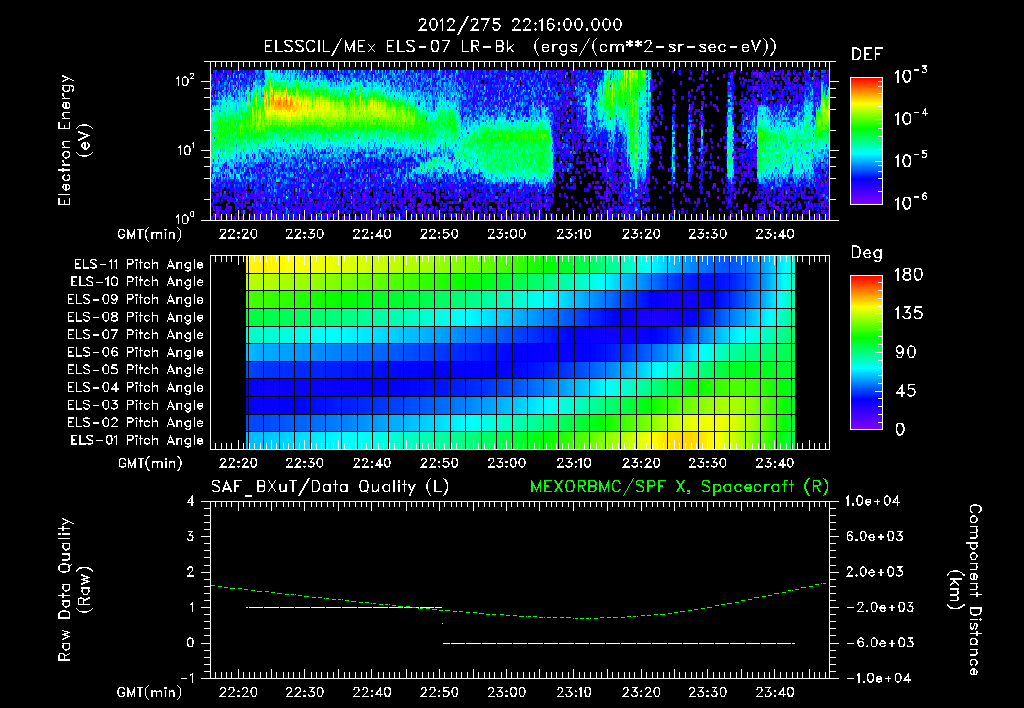The width and height of the screenshot is (1024, 708).
Task: Click the 10^-6 value on DEF colorbar
Action: (910, 202)
